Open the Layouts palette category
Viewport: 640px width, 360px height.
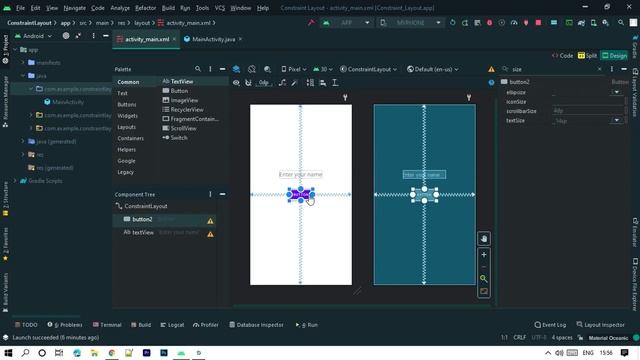pos(127,127)
